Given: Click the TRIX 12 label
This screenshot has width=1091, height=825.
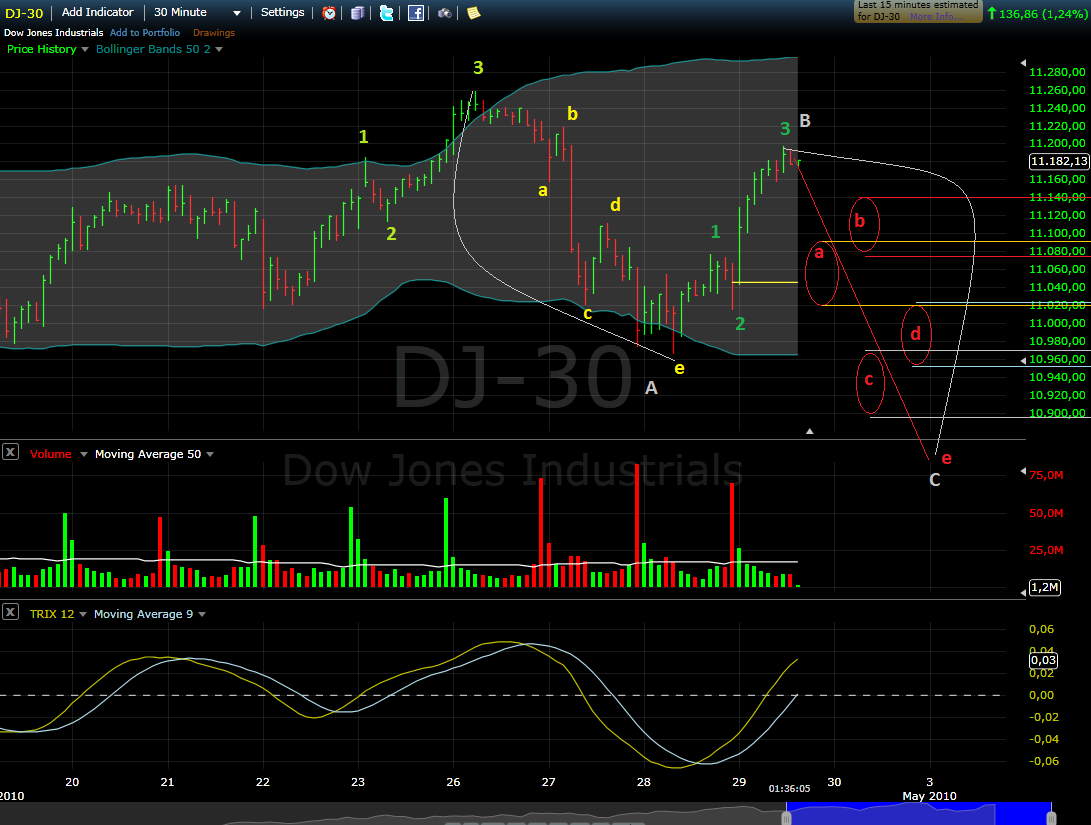Looking at the screenshot, I should pos(51,614).
